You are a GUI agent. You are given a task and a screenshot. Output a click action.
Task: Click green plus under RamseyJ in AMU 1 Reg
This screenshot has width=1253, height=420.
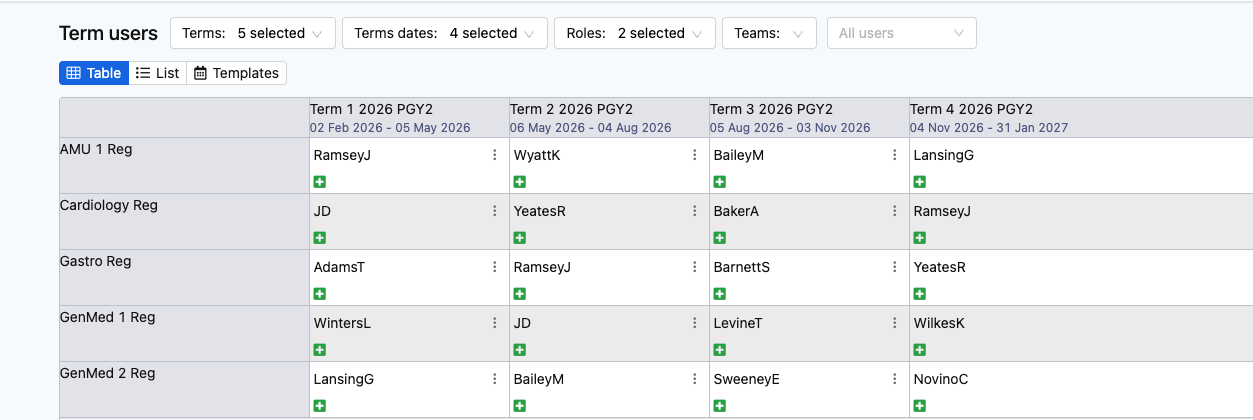[319, 182]
